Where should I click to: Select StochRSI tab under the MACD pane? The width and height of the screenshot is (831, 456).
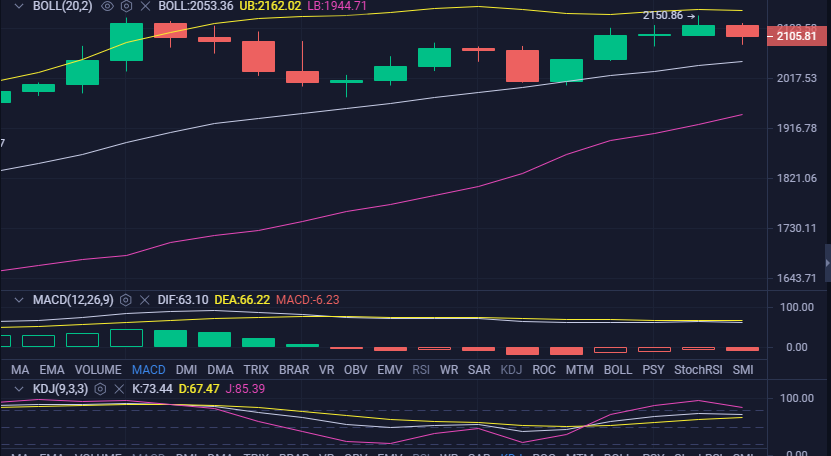[698, 370]
